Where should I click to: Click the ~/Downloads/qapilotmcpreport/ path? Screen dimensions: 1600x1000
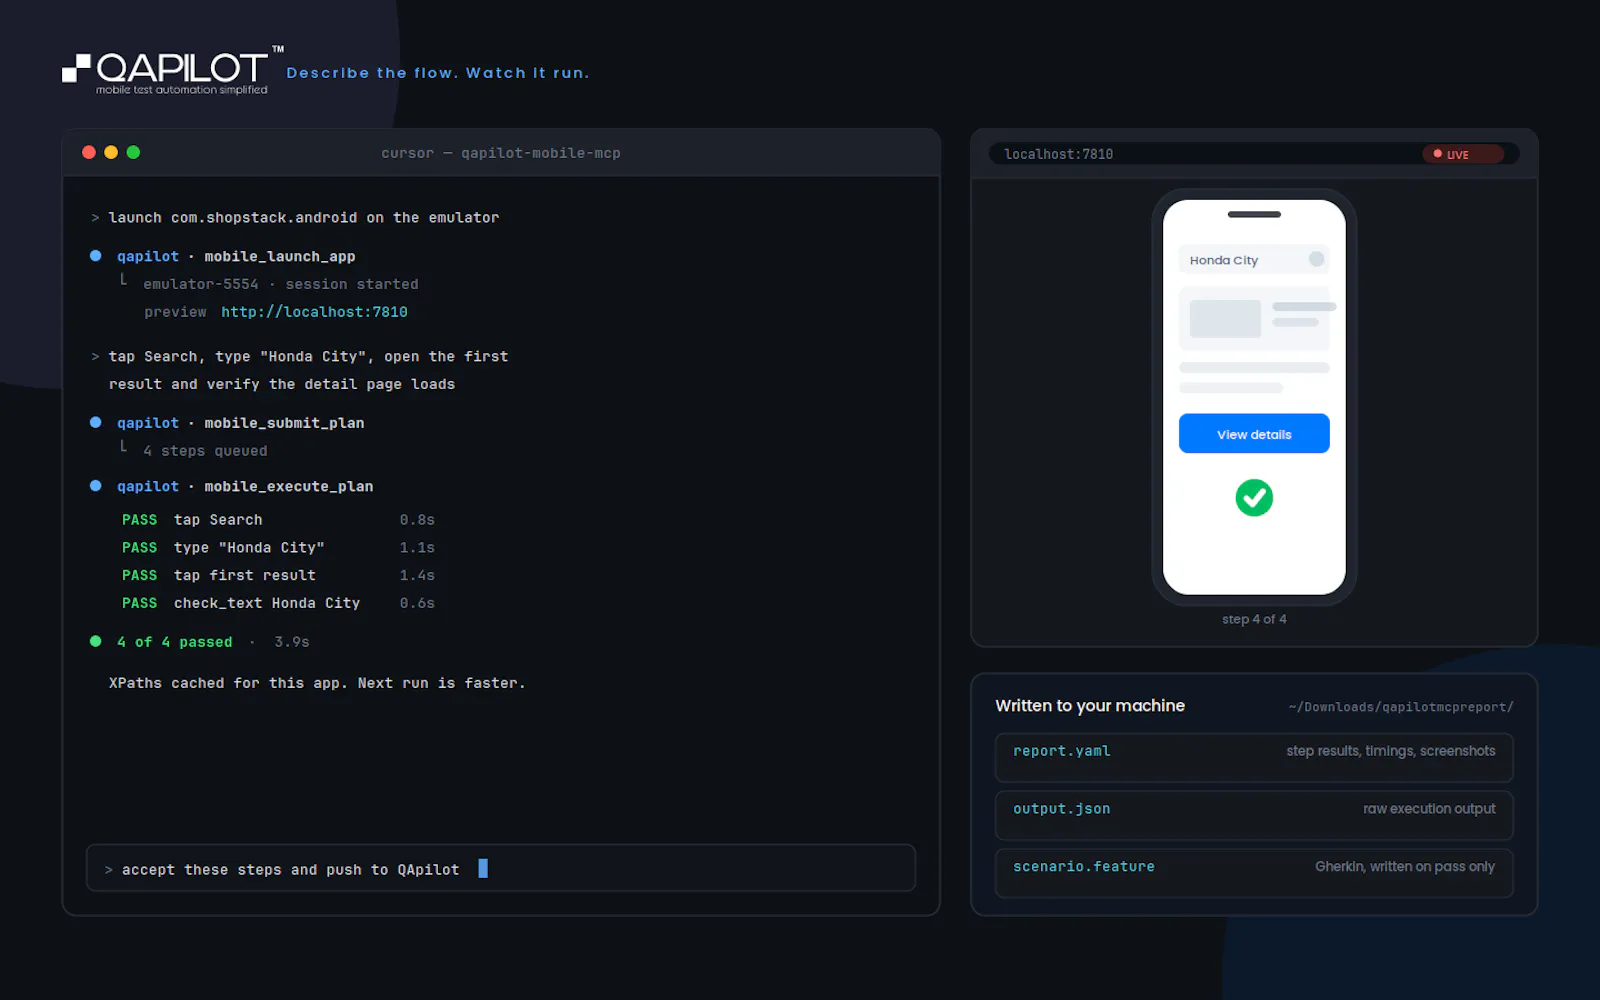[x=1401, y=707]
